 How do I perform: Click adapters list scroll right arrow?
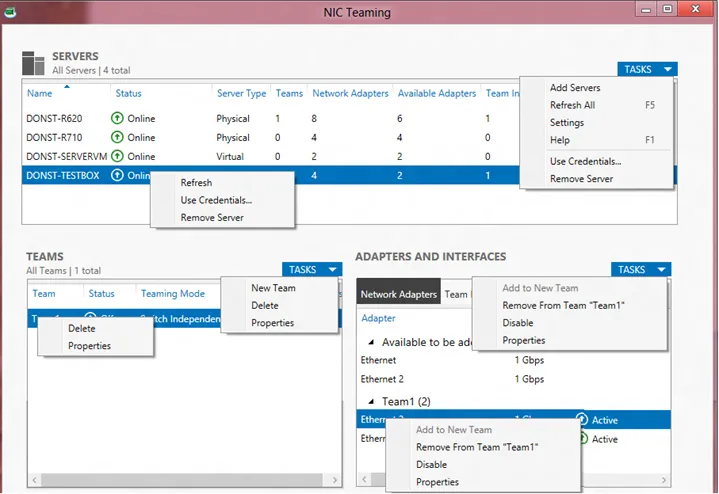pyautogui.click(x=664, y=480)
